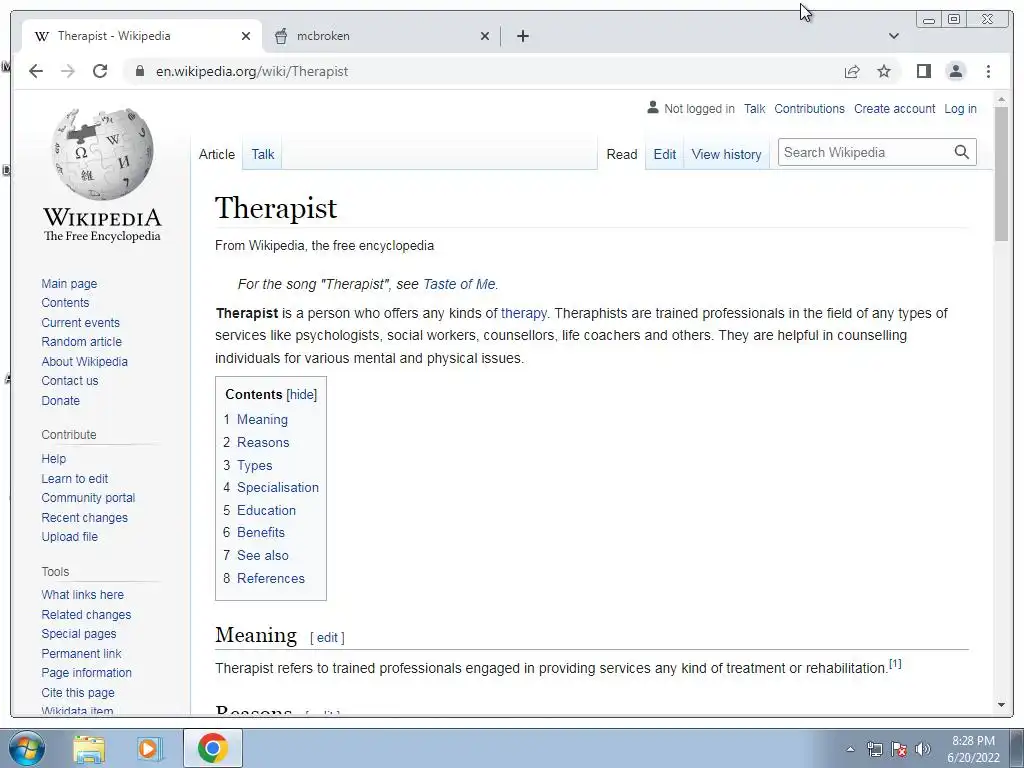Follow the therapy link in the intro
The width and height of the screenshot is (1024, 768).
pos(523,313)
